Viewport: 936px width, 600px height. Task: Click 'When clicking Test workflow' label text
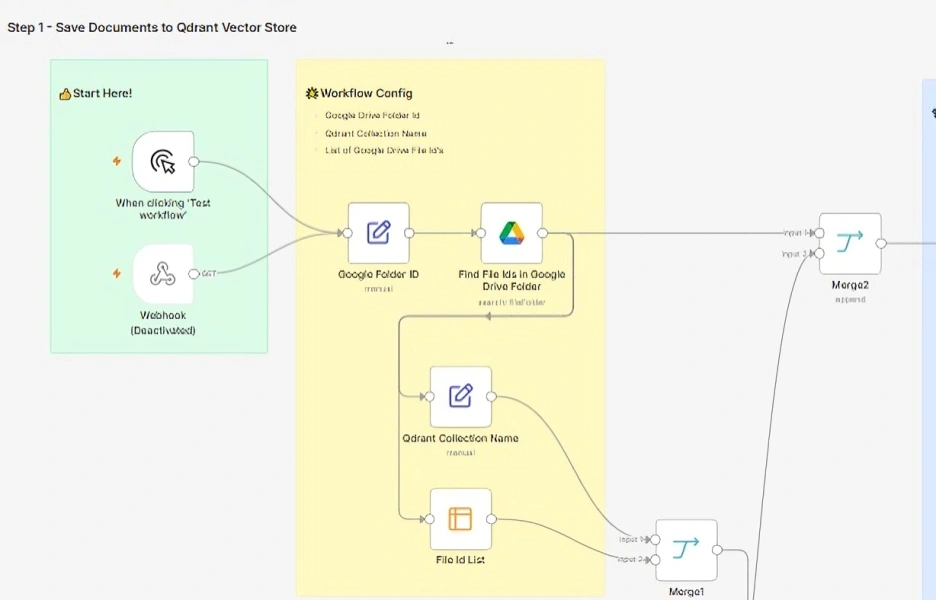point(163,209)
